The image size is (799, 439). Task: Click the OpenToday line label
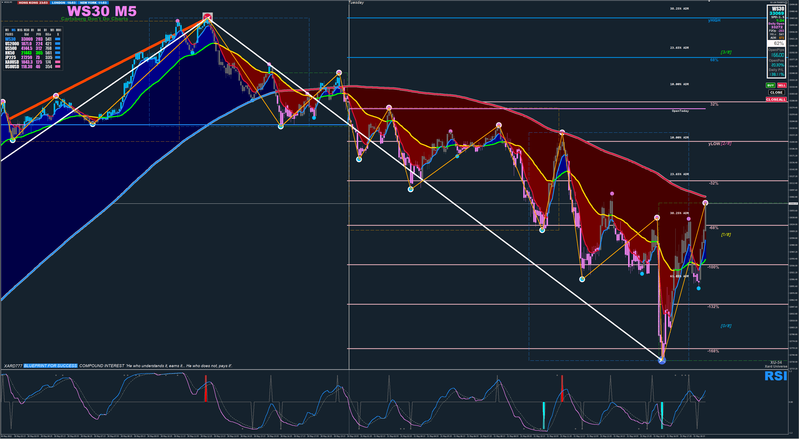(680, 111)
